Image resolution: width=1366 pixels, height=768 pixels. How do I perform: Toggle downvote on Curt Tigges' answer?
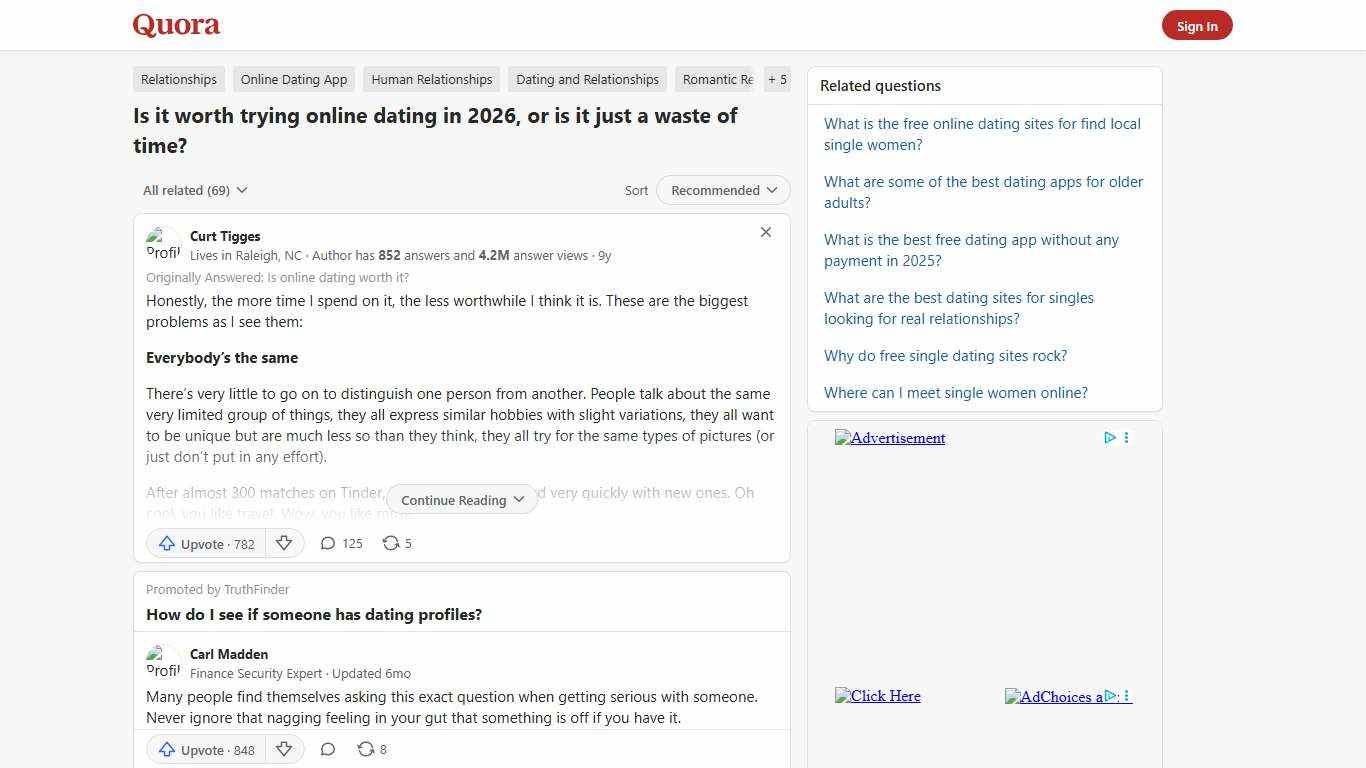click(x=284, y=543)
